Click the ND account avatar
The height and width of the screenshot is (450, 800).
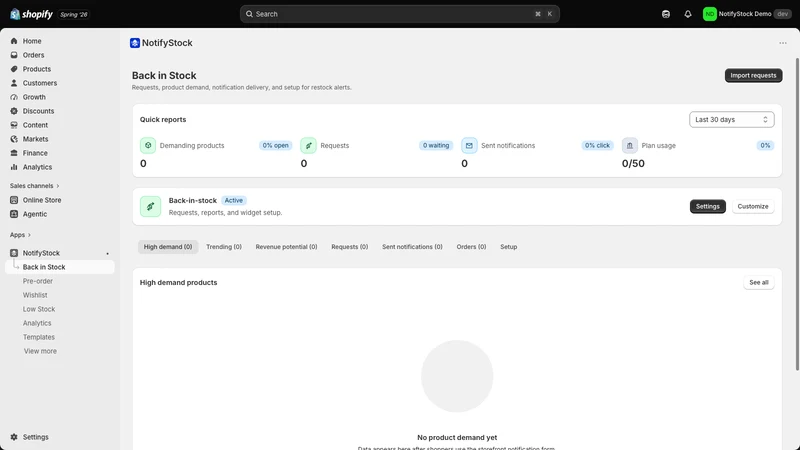click(x=709, y=14)
